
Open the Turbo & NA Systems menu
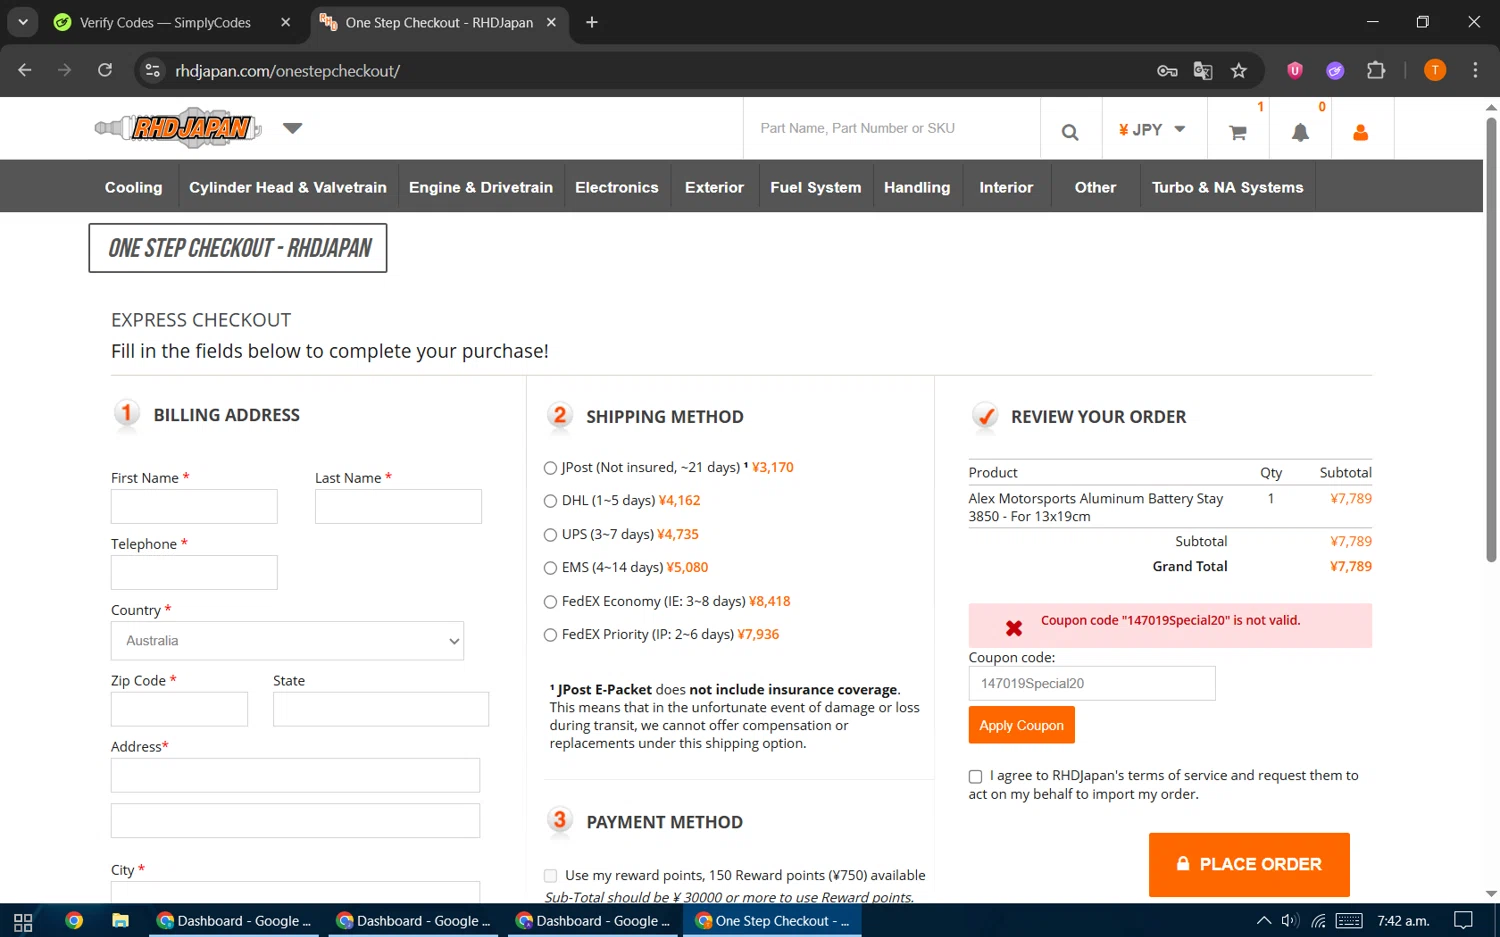[1228, 187]
